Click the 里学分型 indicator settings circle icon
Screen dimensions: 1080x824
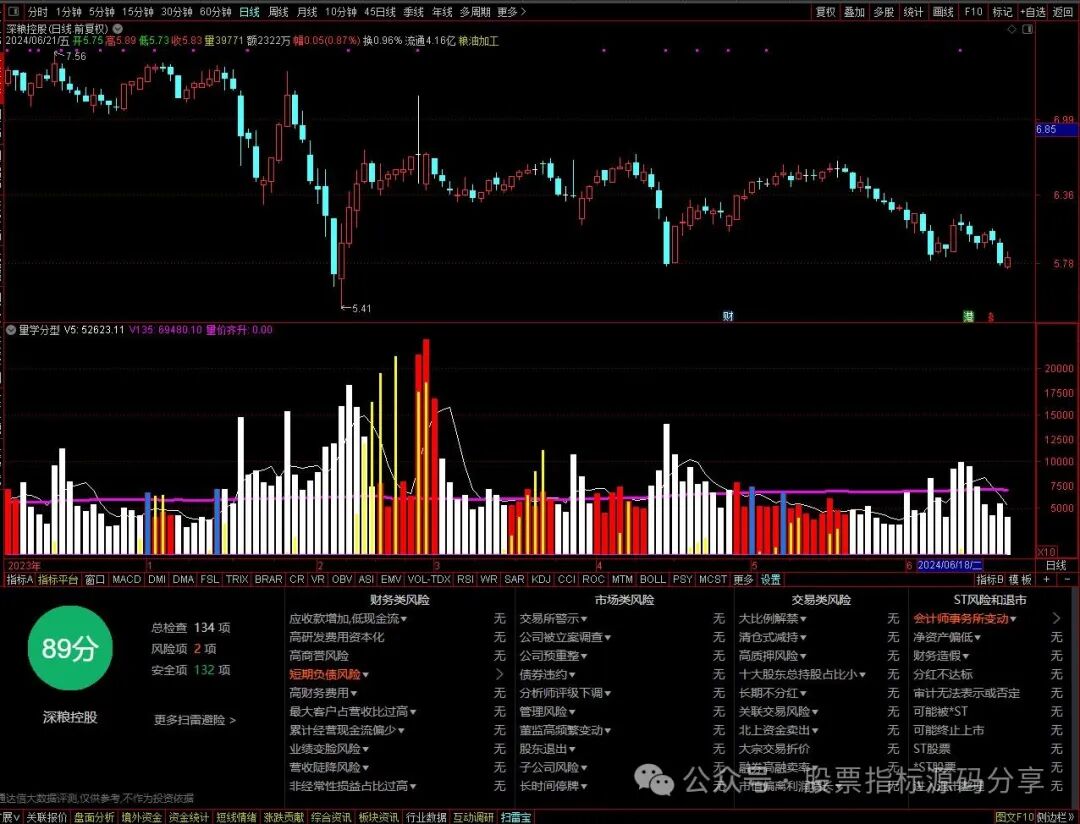(11, 330)
